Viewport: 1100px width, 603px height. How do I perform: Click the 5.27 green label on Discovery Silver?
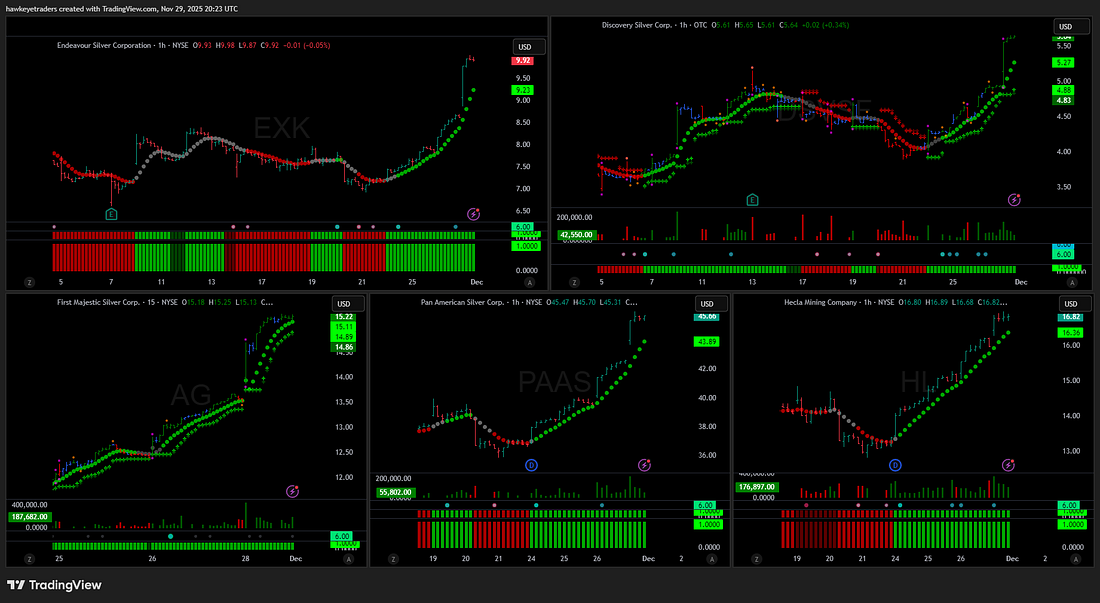[1064, 62]
